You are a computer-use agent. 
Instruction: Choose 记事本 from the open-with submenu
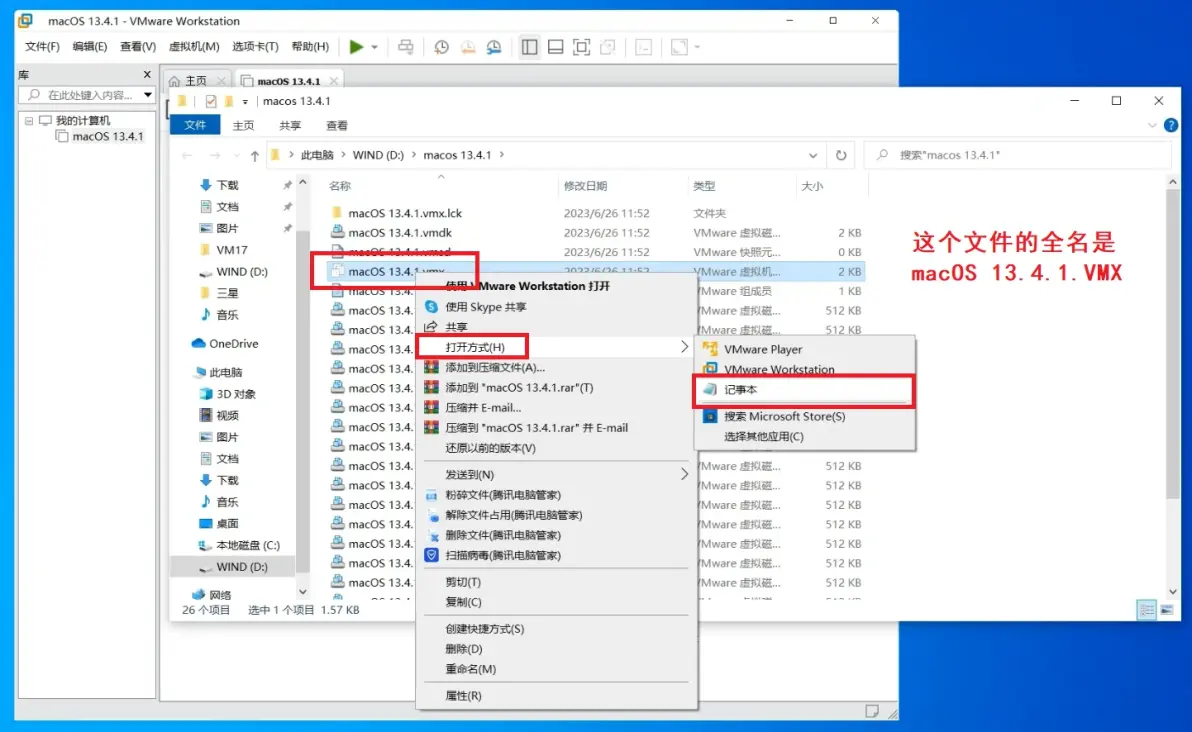tap(804, 390)
